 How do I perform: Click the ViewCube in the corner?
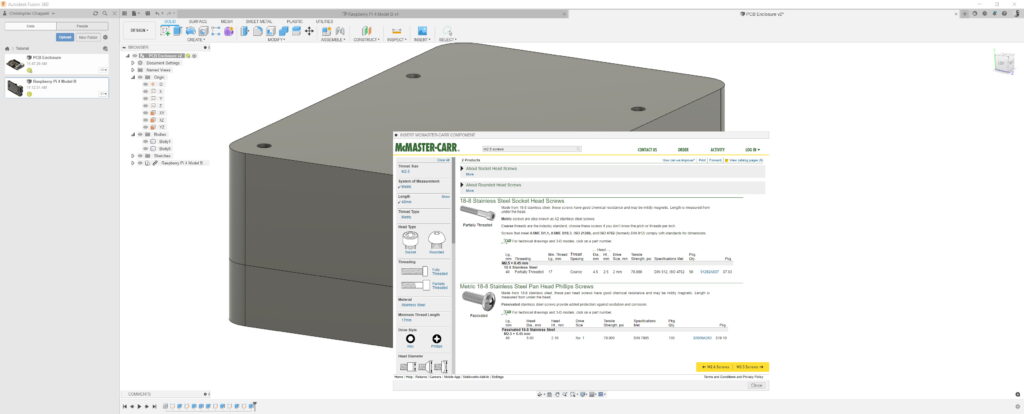point(1002,63)
